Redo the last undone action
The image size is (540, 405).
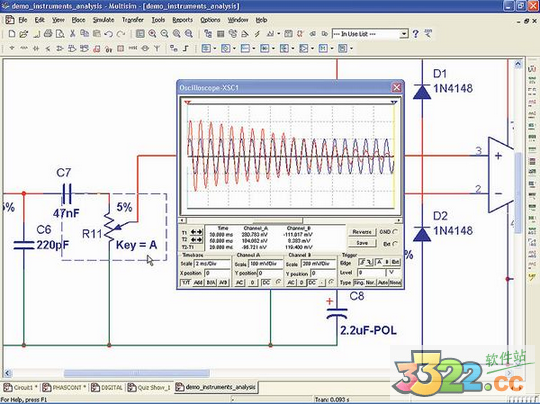coord(121,34)
